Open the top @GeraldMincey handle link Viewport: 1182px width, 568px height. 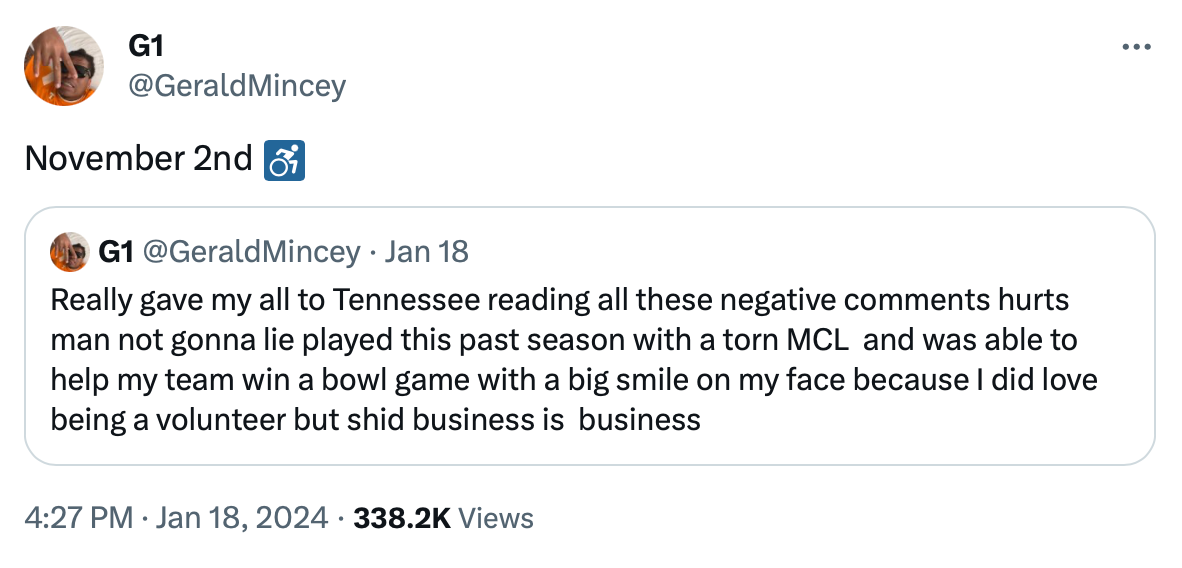(x=237, y=86)
